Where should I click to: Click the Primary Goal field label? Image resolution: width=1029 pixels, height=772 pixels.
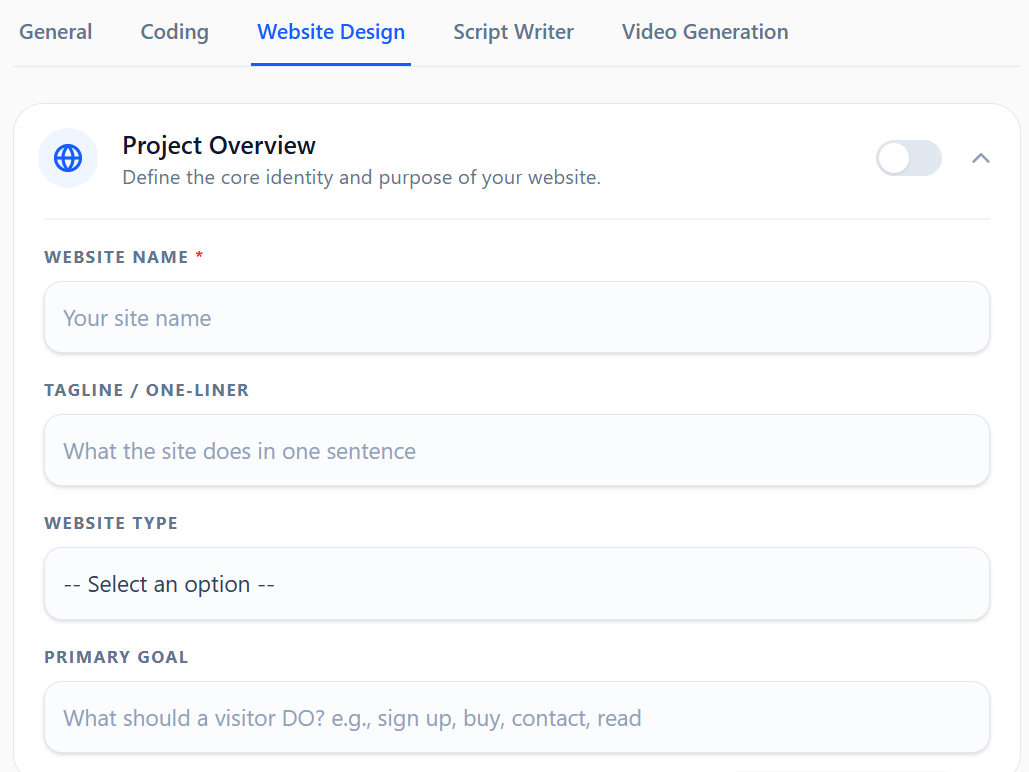point(116,657)
